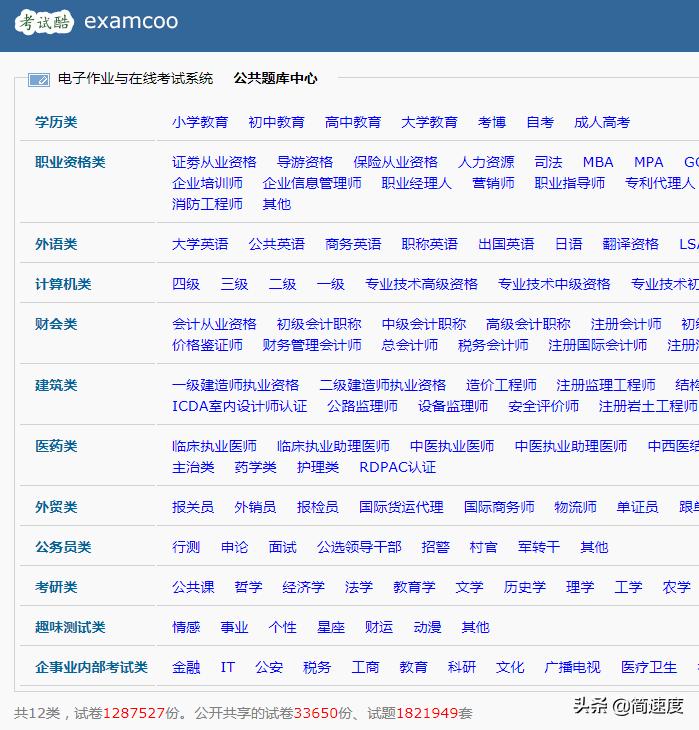Select 申论 link
Screen dimensions: 699x730
pyautogui.click(x=234, y=548)
